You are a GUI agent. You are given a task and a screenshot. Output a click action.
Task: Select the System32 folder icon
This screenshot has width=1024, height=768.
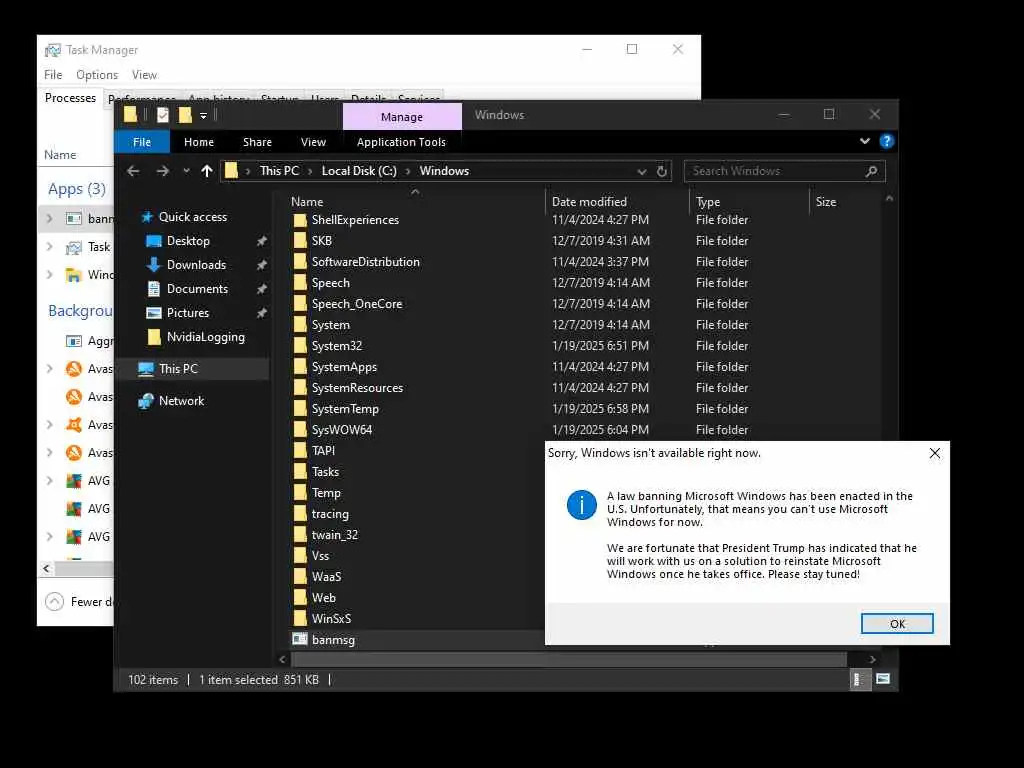pos(300,346)
